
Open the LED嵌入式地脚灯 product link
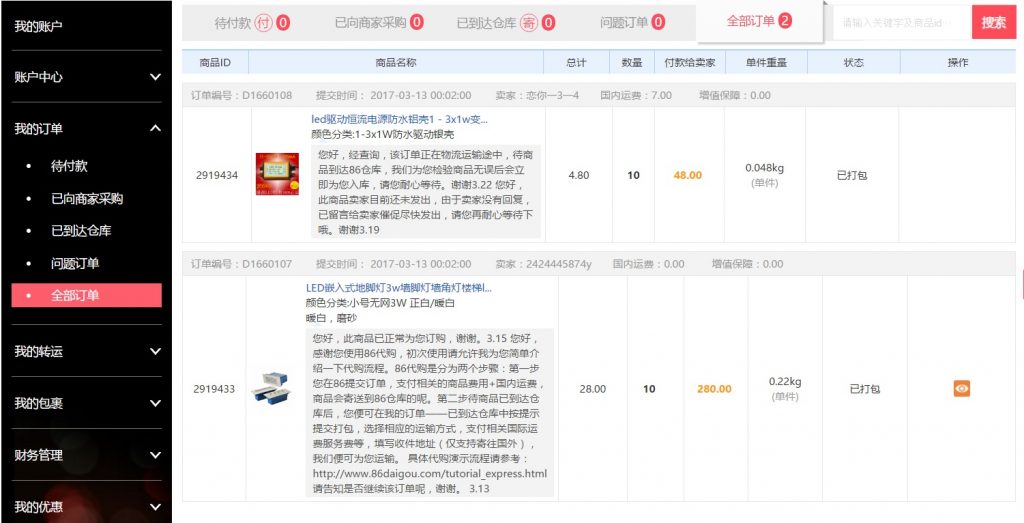tap(398, 288)
